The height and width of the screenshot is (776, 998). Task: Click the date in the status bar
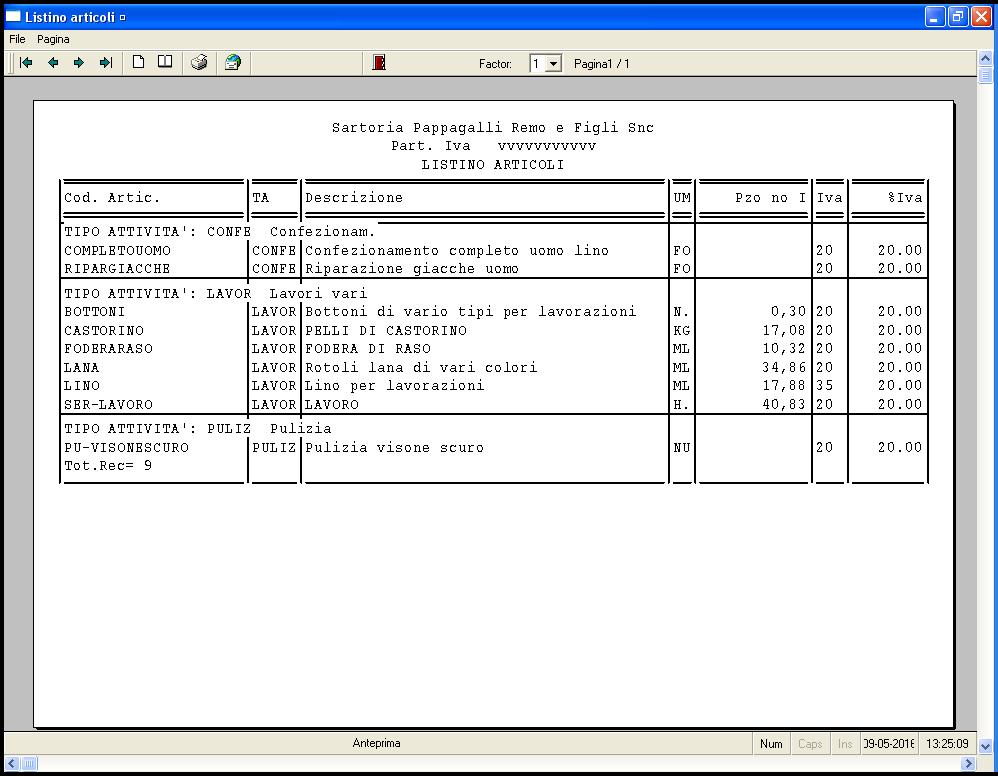tap(889, 744)
